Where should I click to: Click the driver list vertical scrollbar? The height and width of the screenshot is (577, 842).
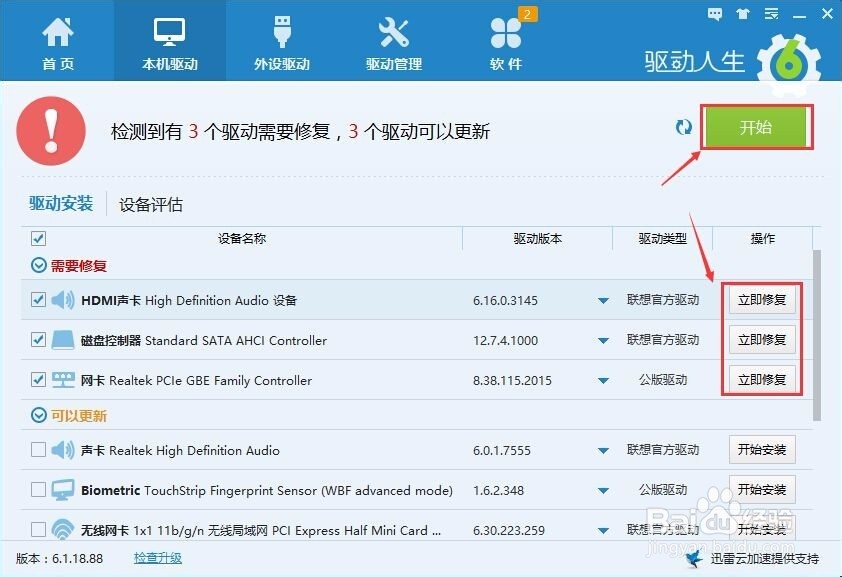(817, 335)
